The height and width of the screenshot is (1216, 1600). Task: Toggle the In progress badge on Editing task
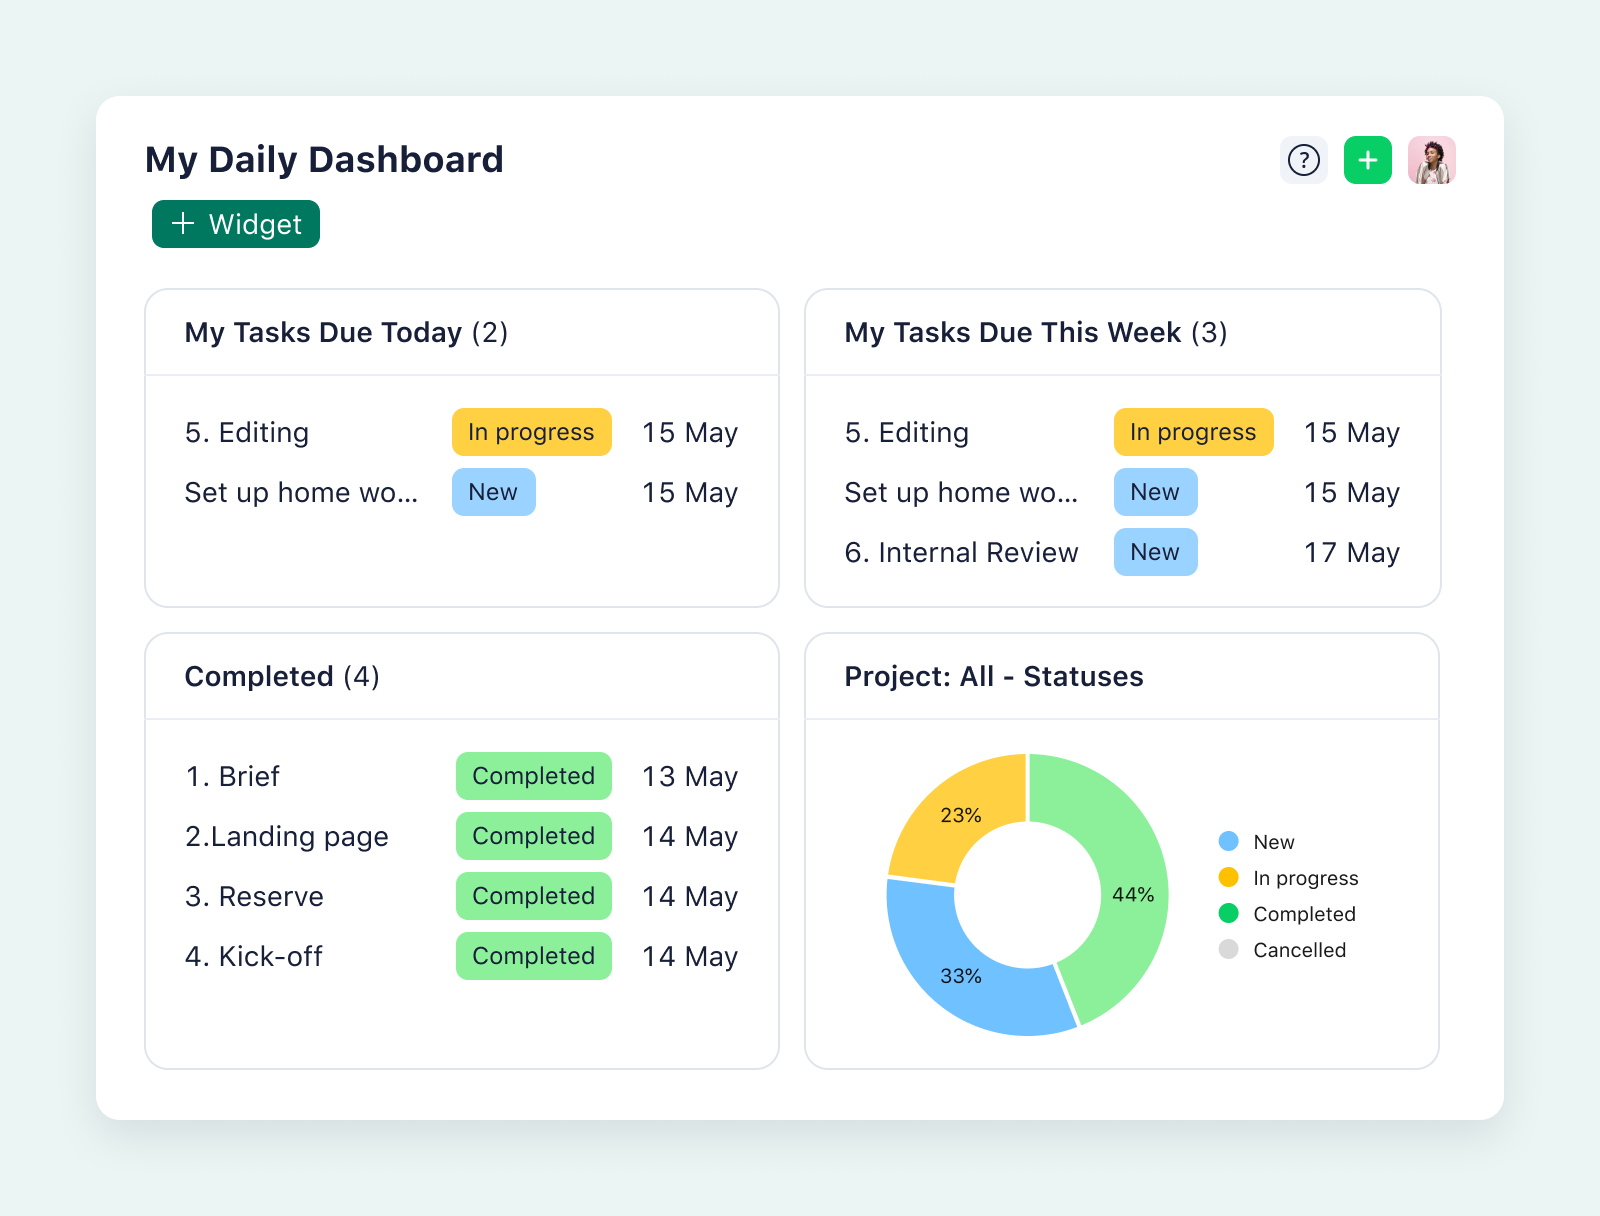point(531,432)
